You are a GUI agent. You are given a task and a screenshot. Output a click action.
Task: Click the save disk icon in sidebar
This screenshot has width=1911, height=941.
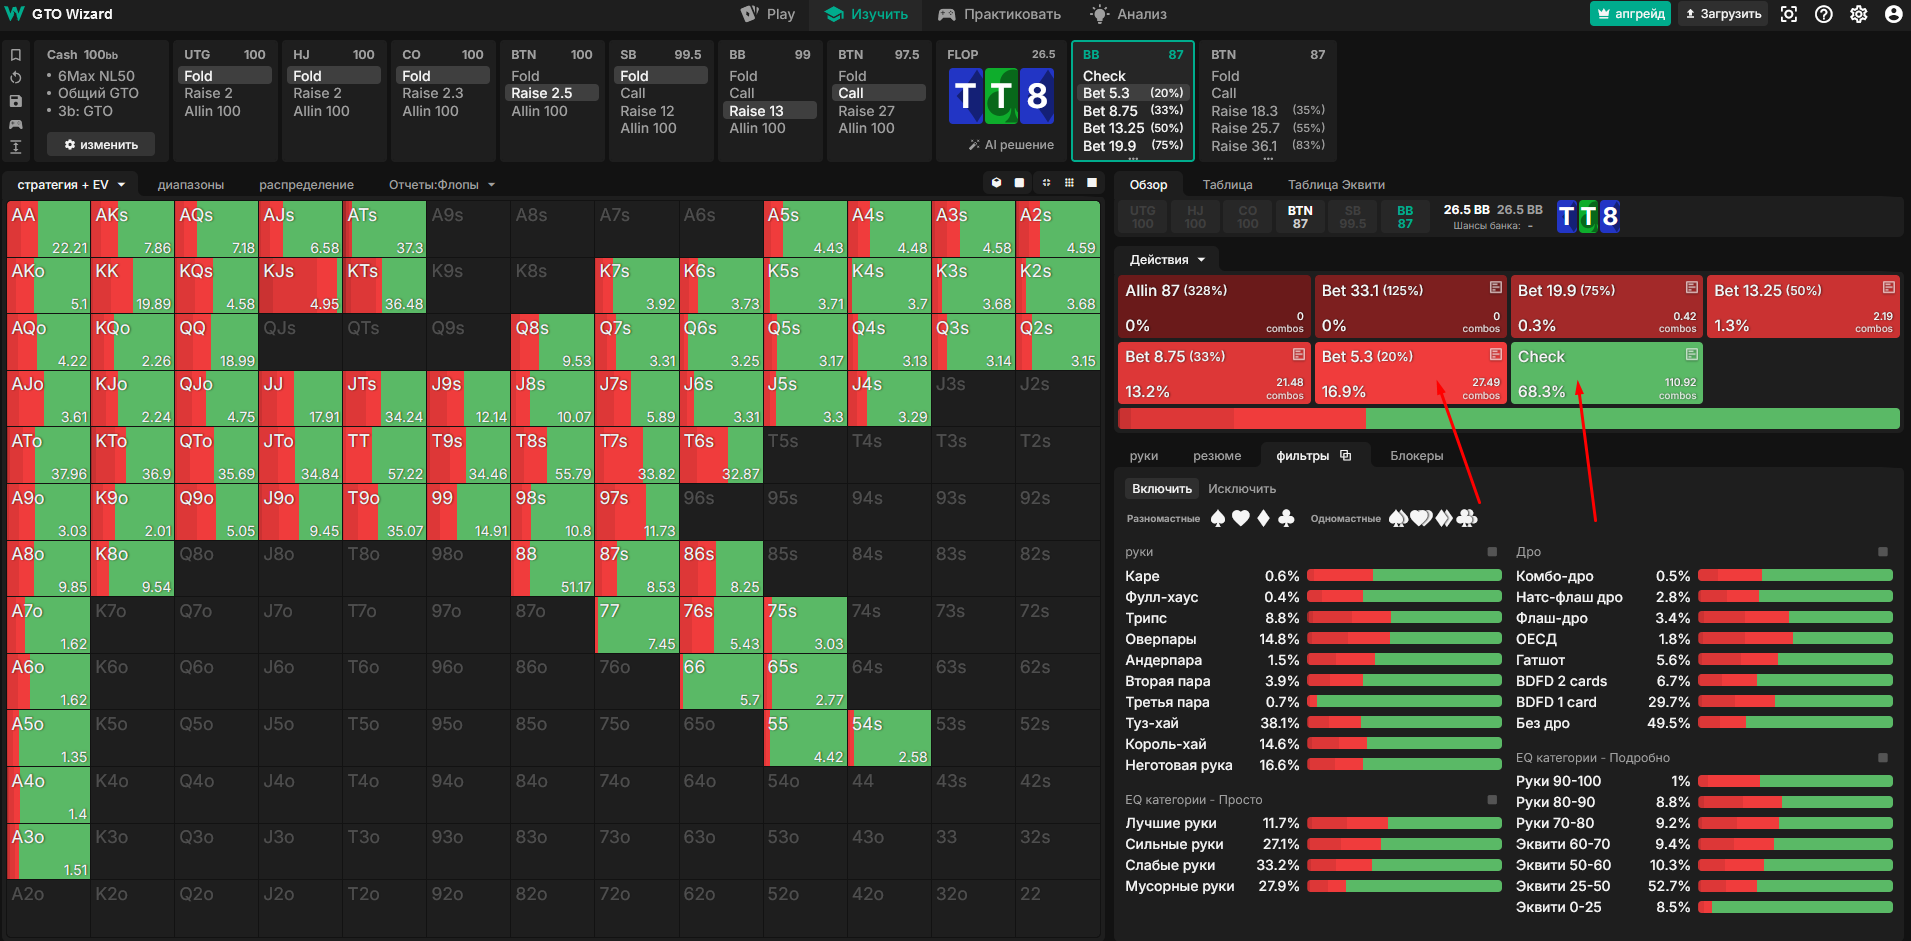click(x=15, y=101)
